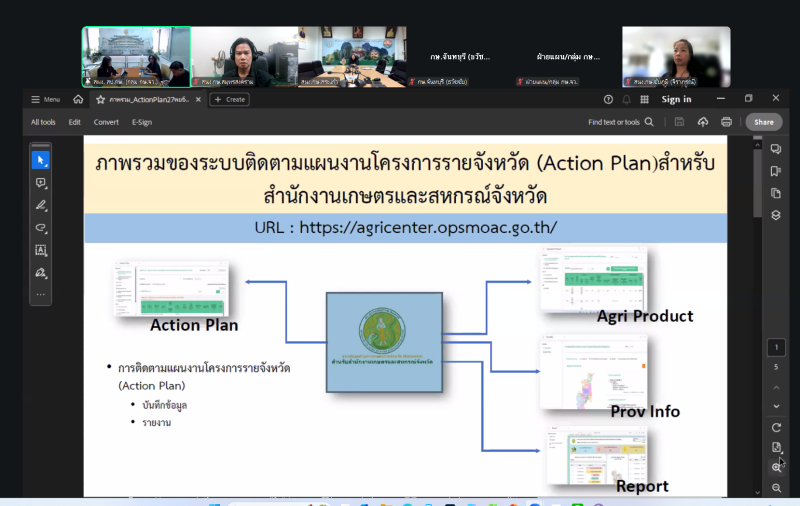
Task: Print the document using printer icon
Action: click(x=726, y=122)
